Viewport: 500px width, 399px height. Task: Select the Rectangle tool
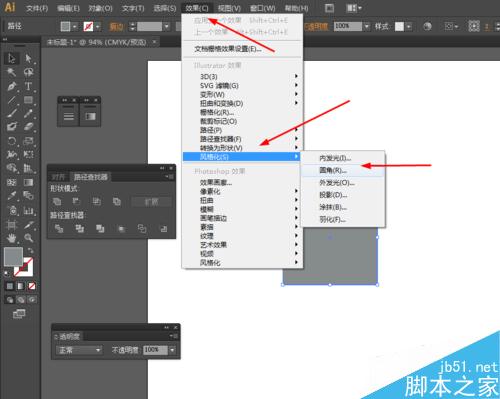click(x=28, y=100)
